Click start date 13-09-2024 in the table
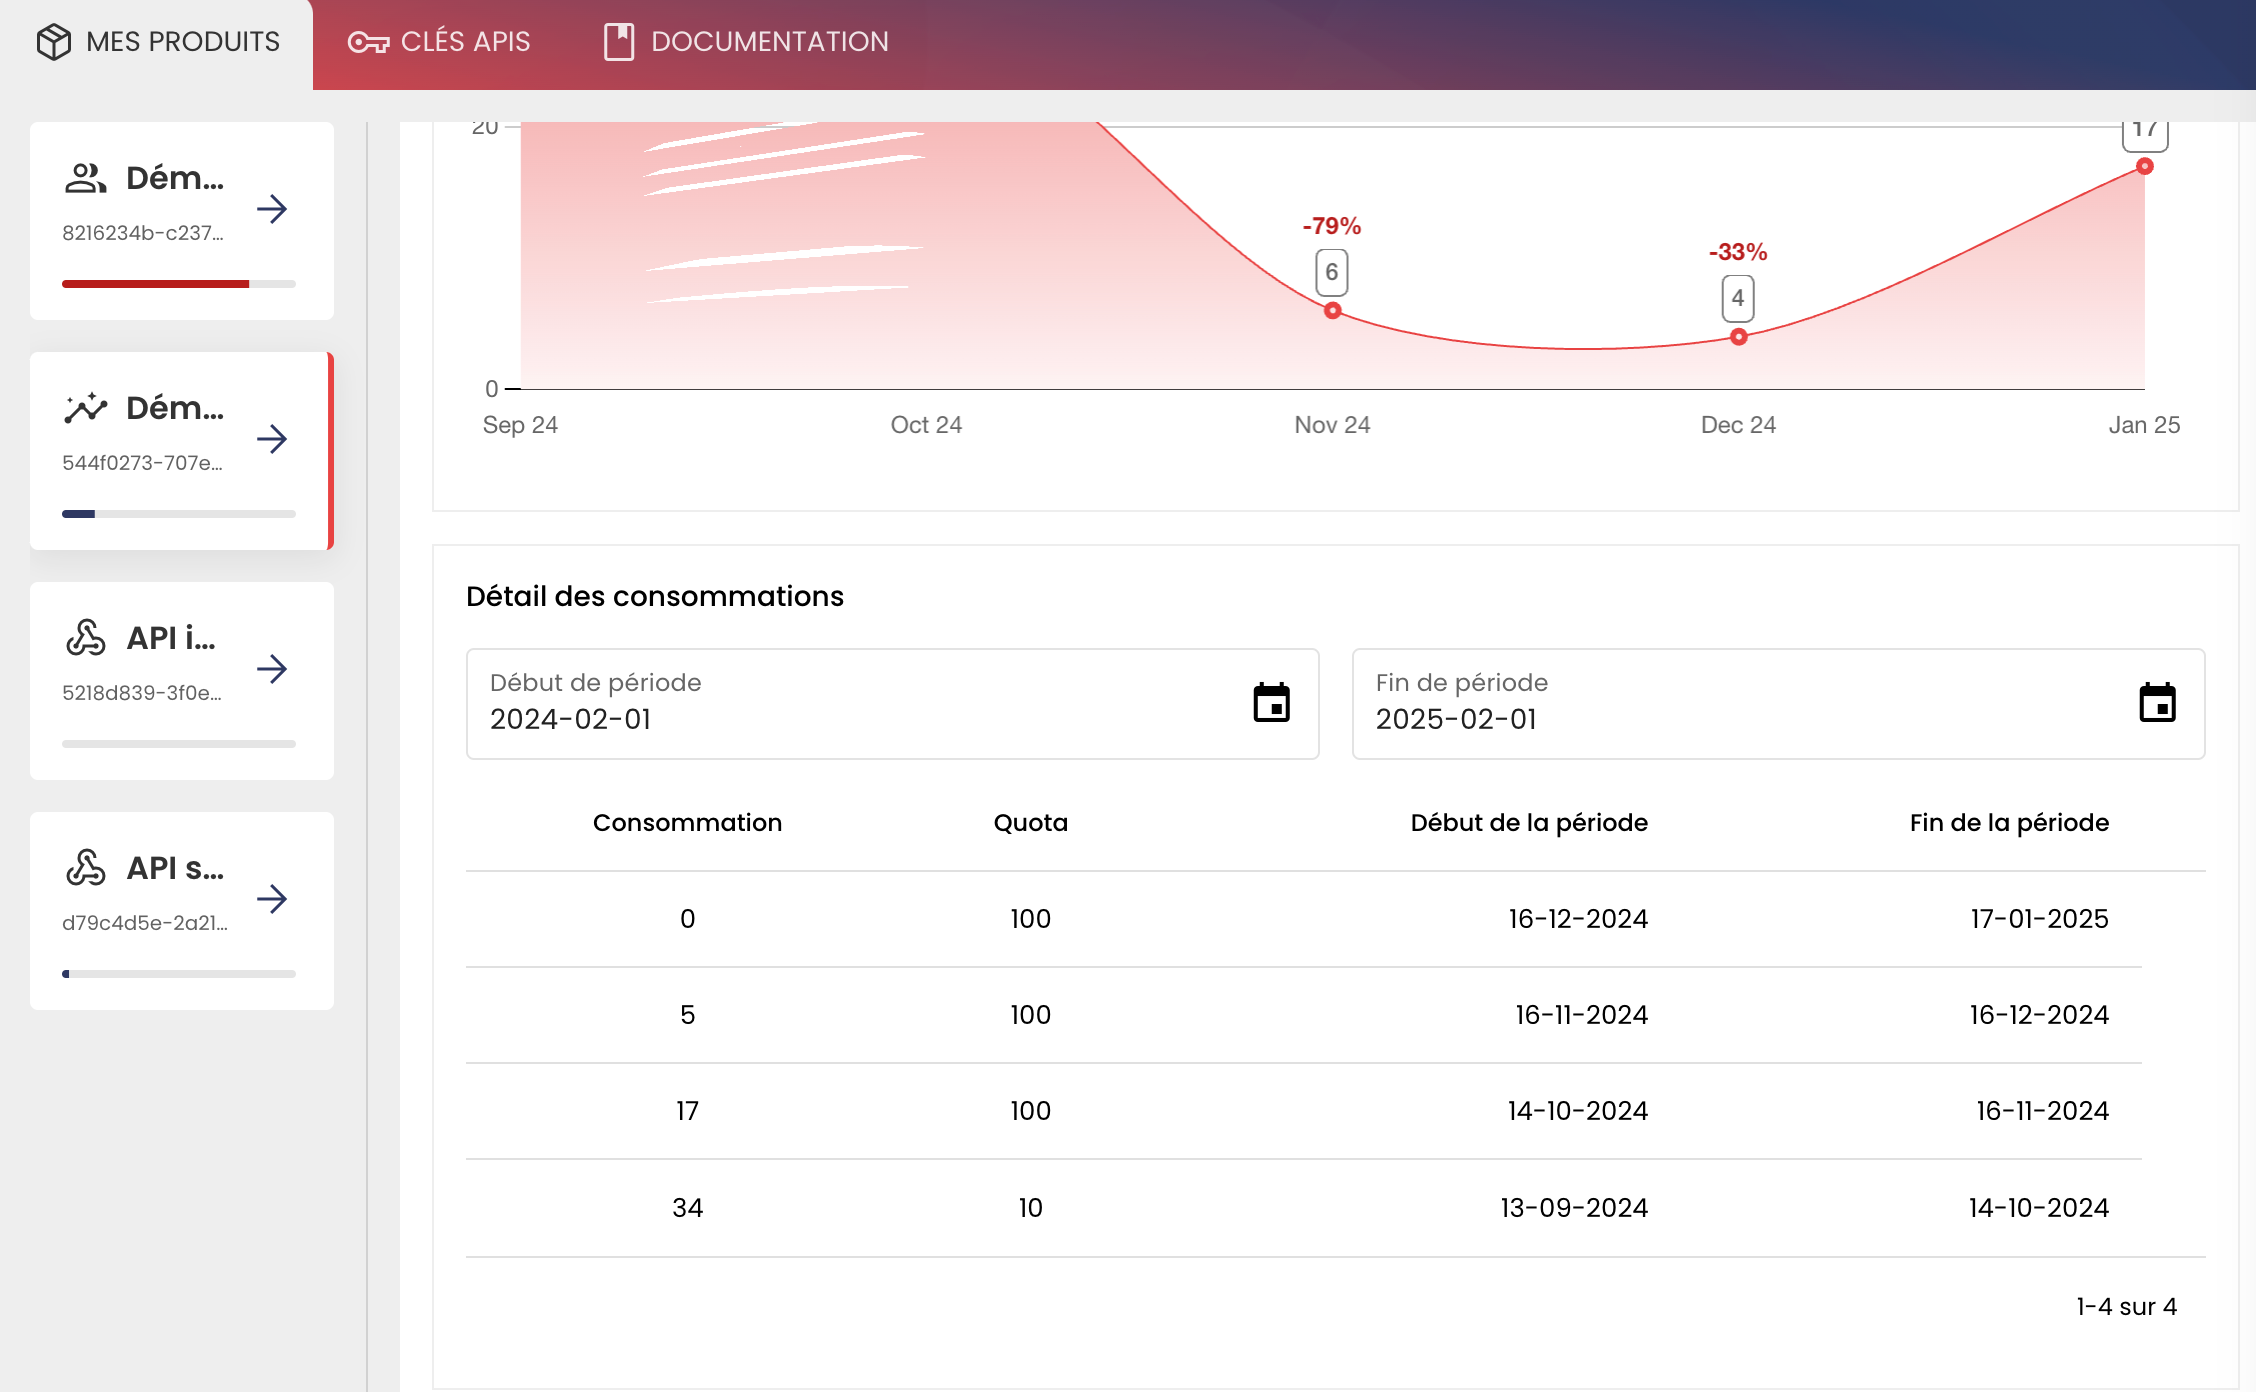The height and width of the screenshot is (1392, 2256). pyautogui.click(x=1574, y=1208)
